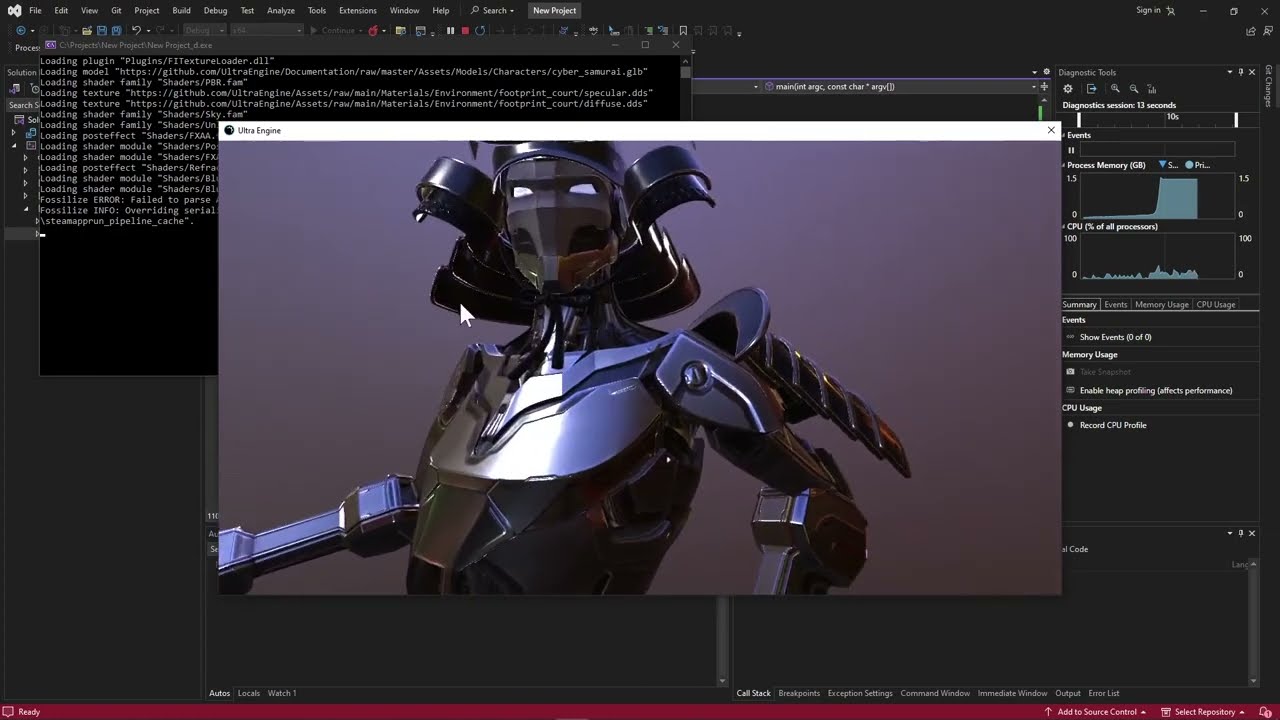This screenshot has height=720, width=1280.
Task: Toggle Record CPU Profile
Action: pos(1106,425)
